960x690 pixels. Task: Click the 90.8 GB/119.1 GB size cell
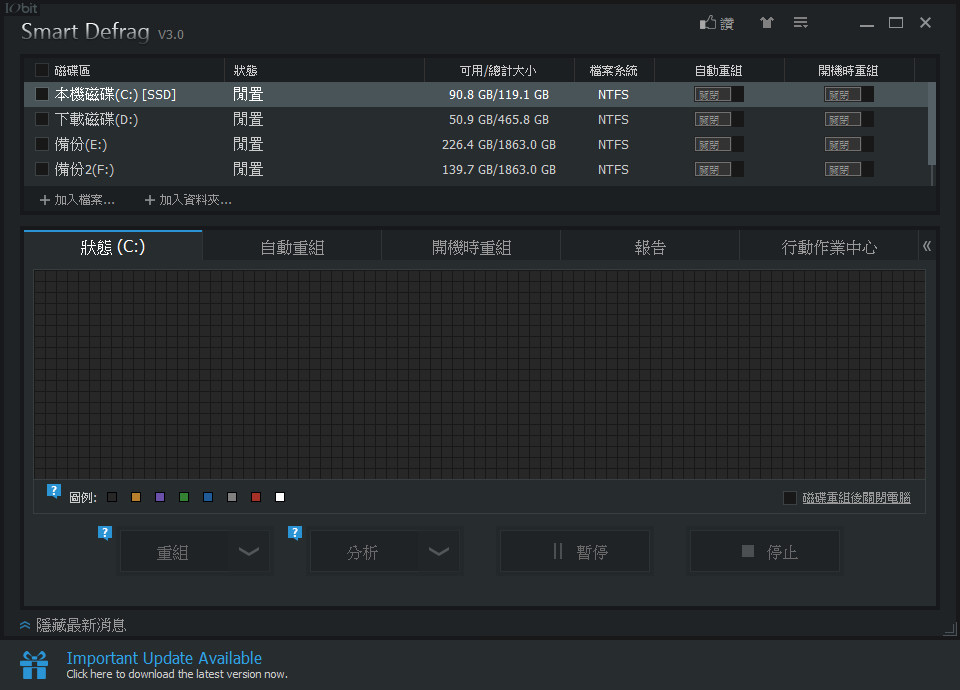499,94
